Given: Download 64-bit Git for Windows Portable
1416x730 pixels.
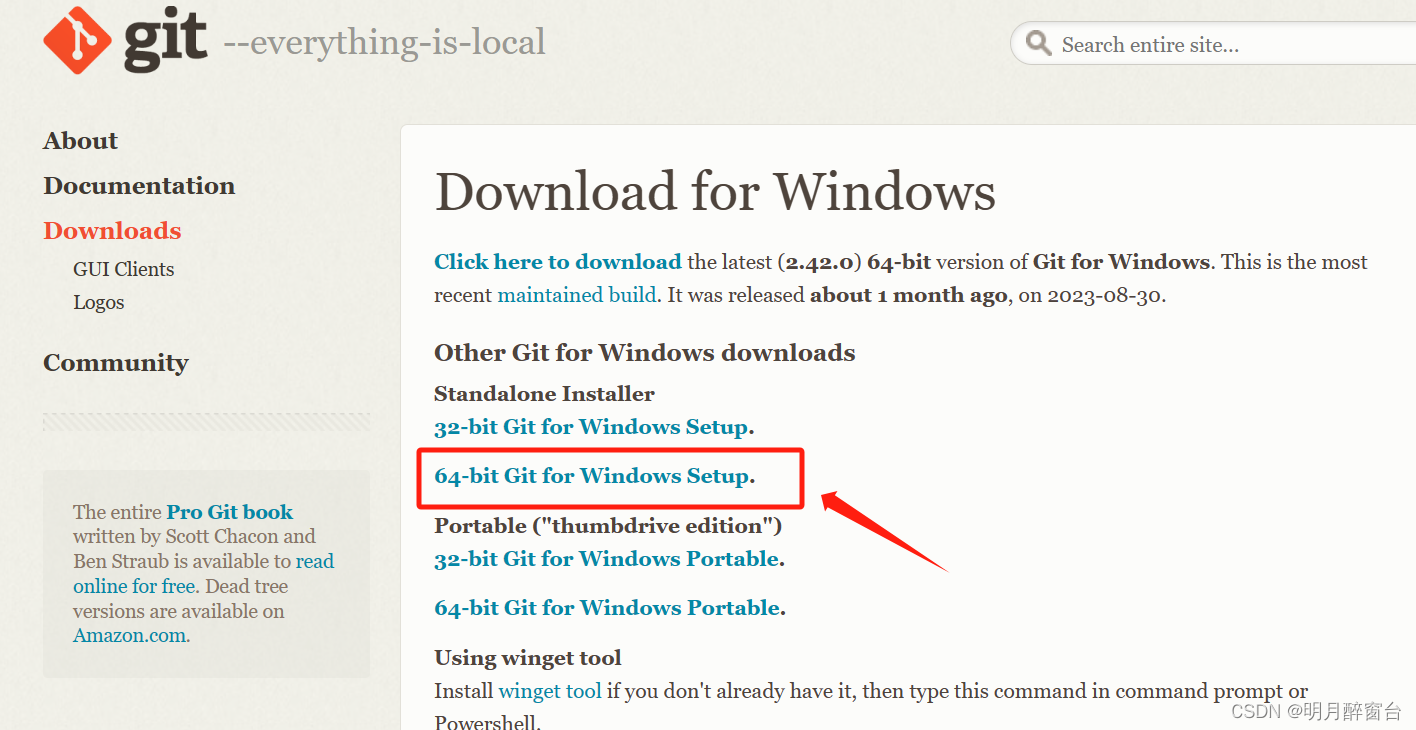Looking at the screenshot, I should (606, 608).
